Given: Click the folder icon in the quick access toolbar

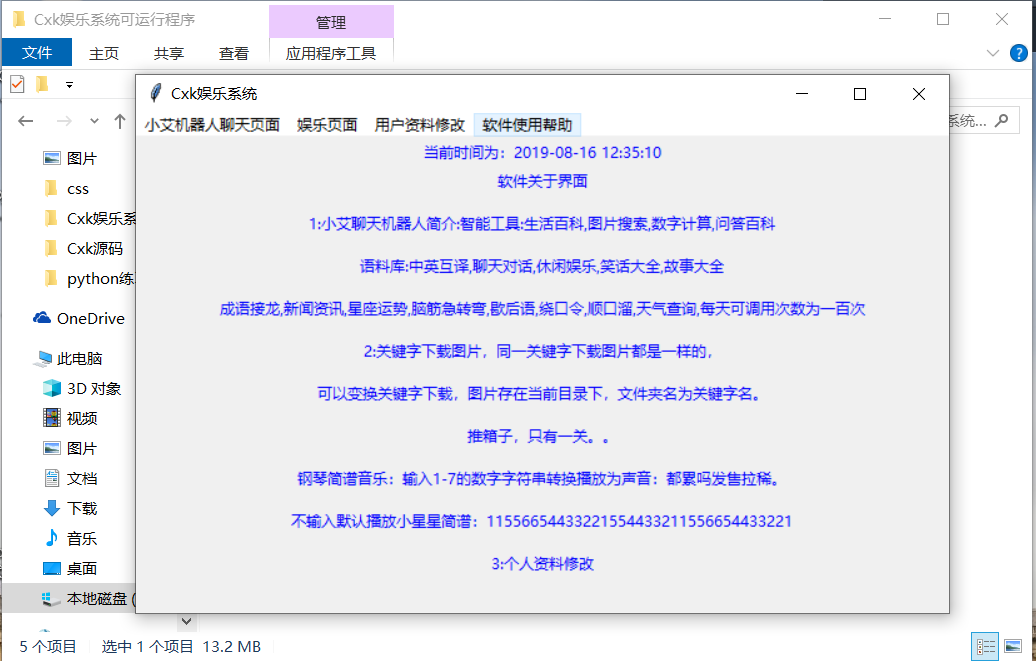Looking at the screenshot, I should 40,84.
